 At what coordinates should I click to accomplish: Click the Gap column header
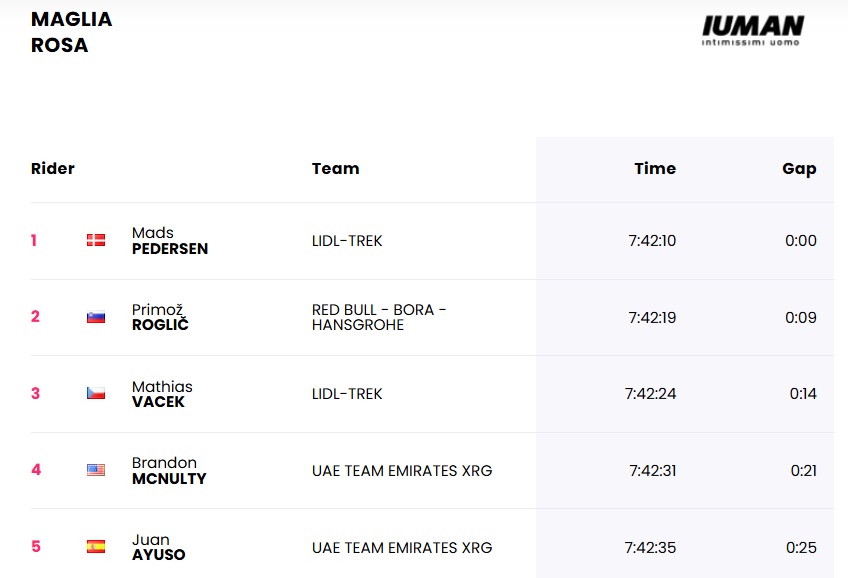click(798, 168)
